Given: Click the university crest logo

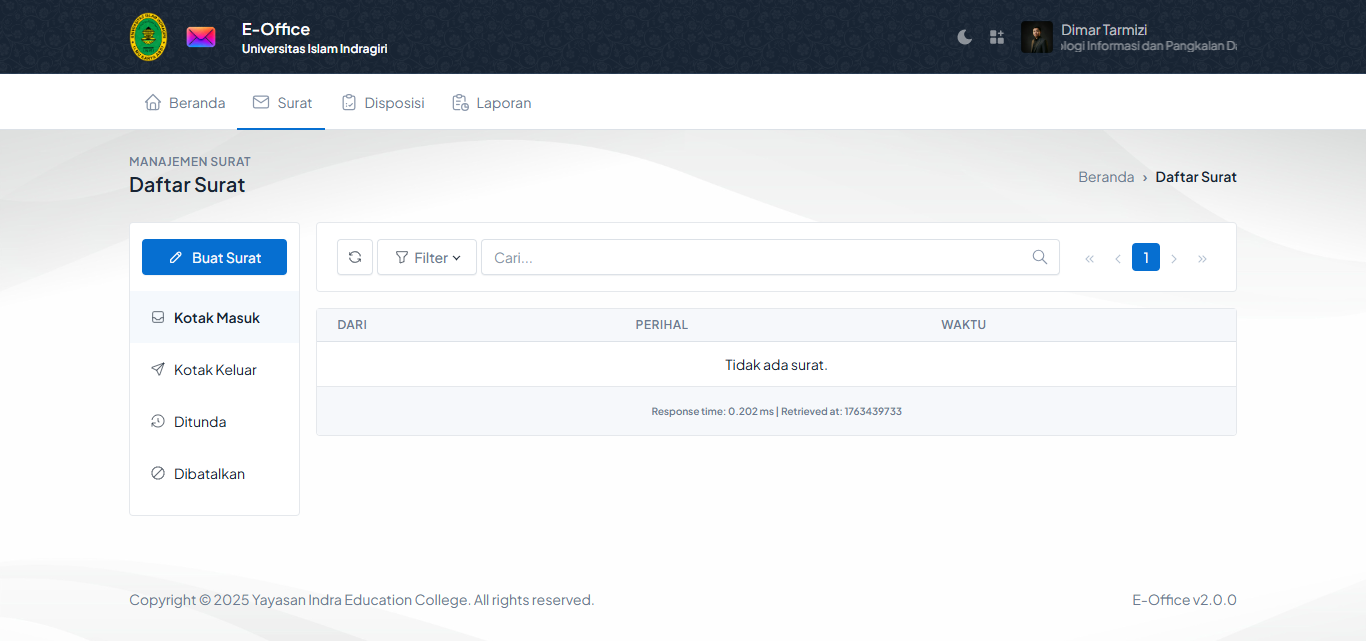Looking at the screenshot, I should (x=148, y=37).
